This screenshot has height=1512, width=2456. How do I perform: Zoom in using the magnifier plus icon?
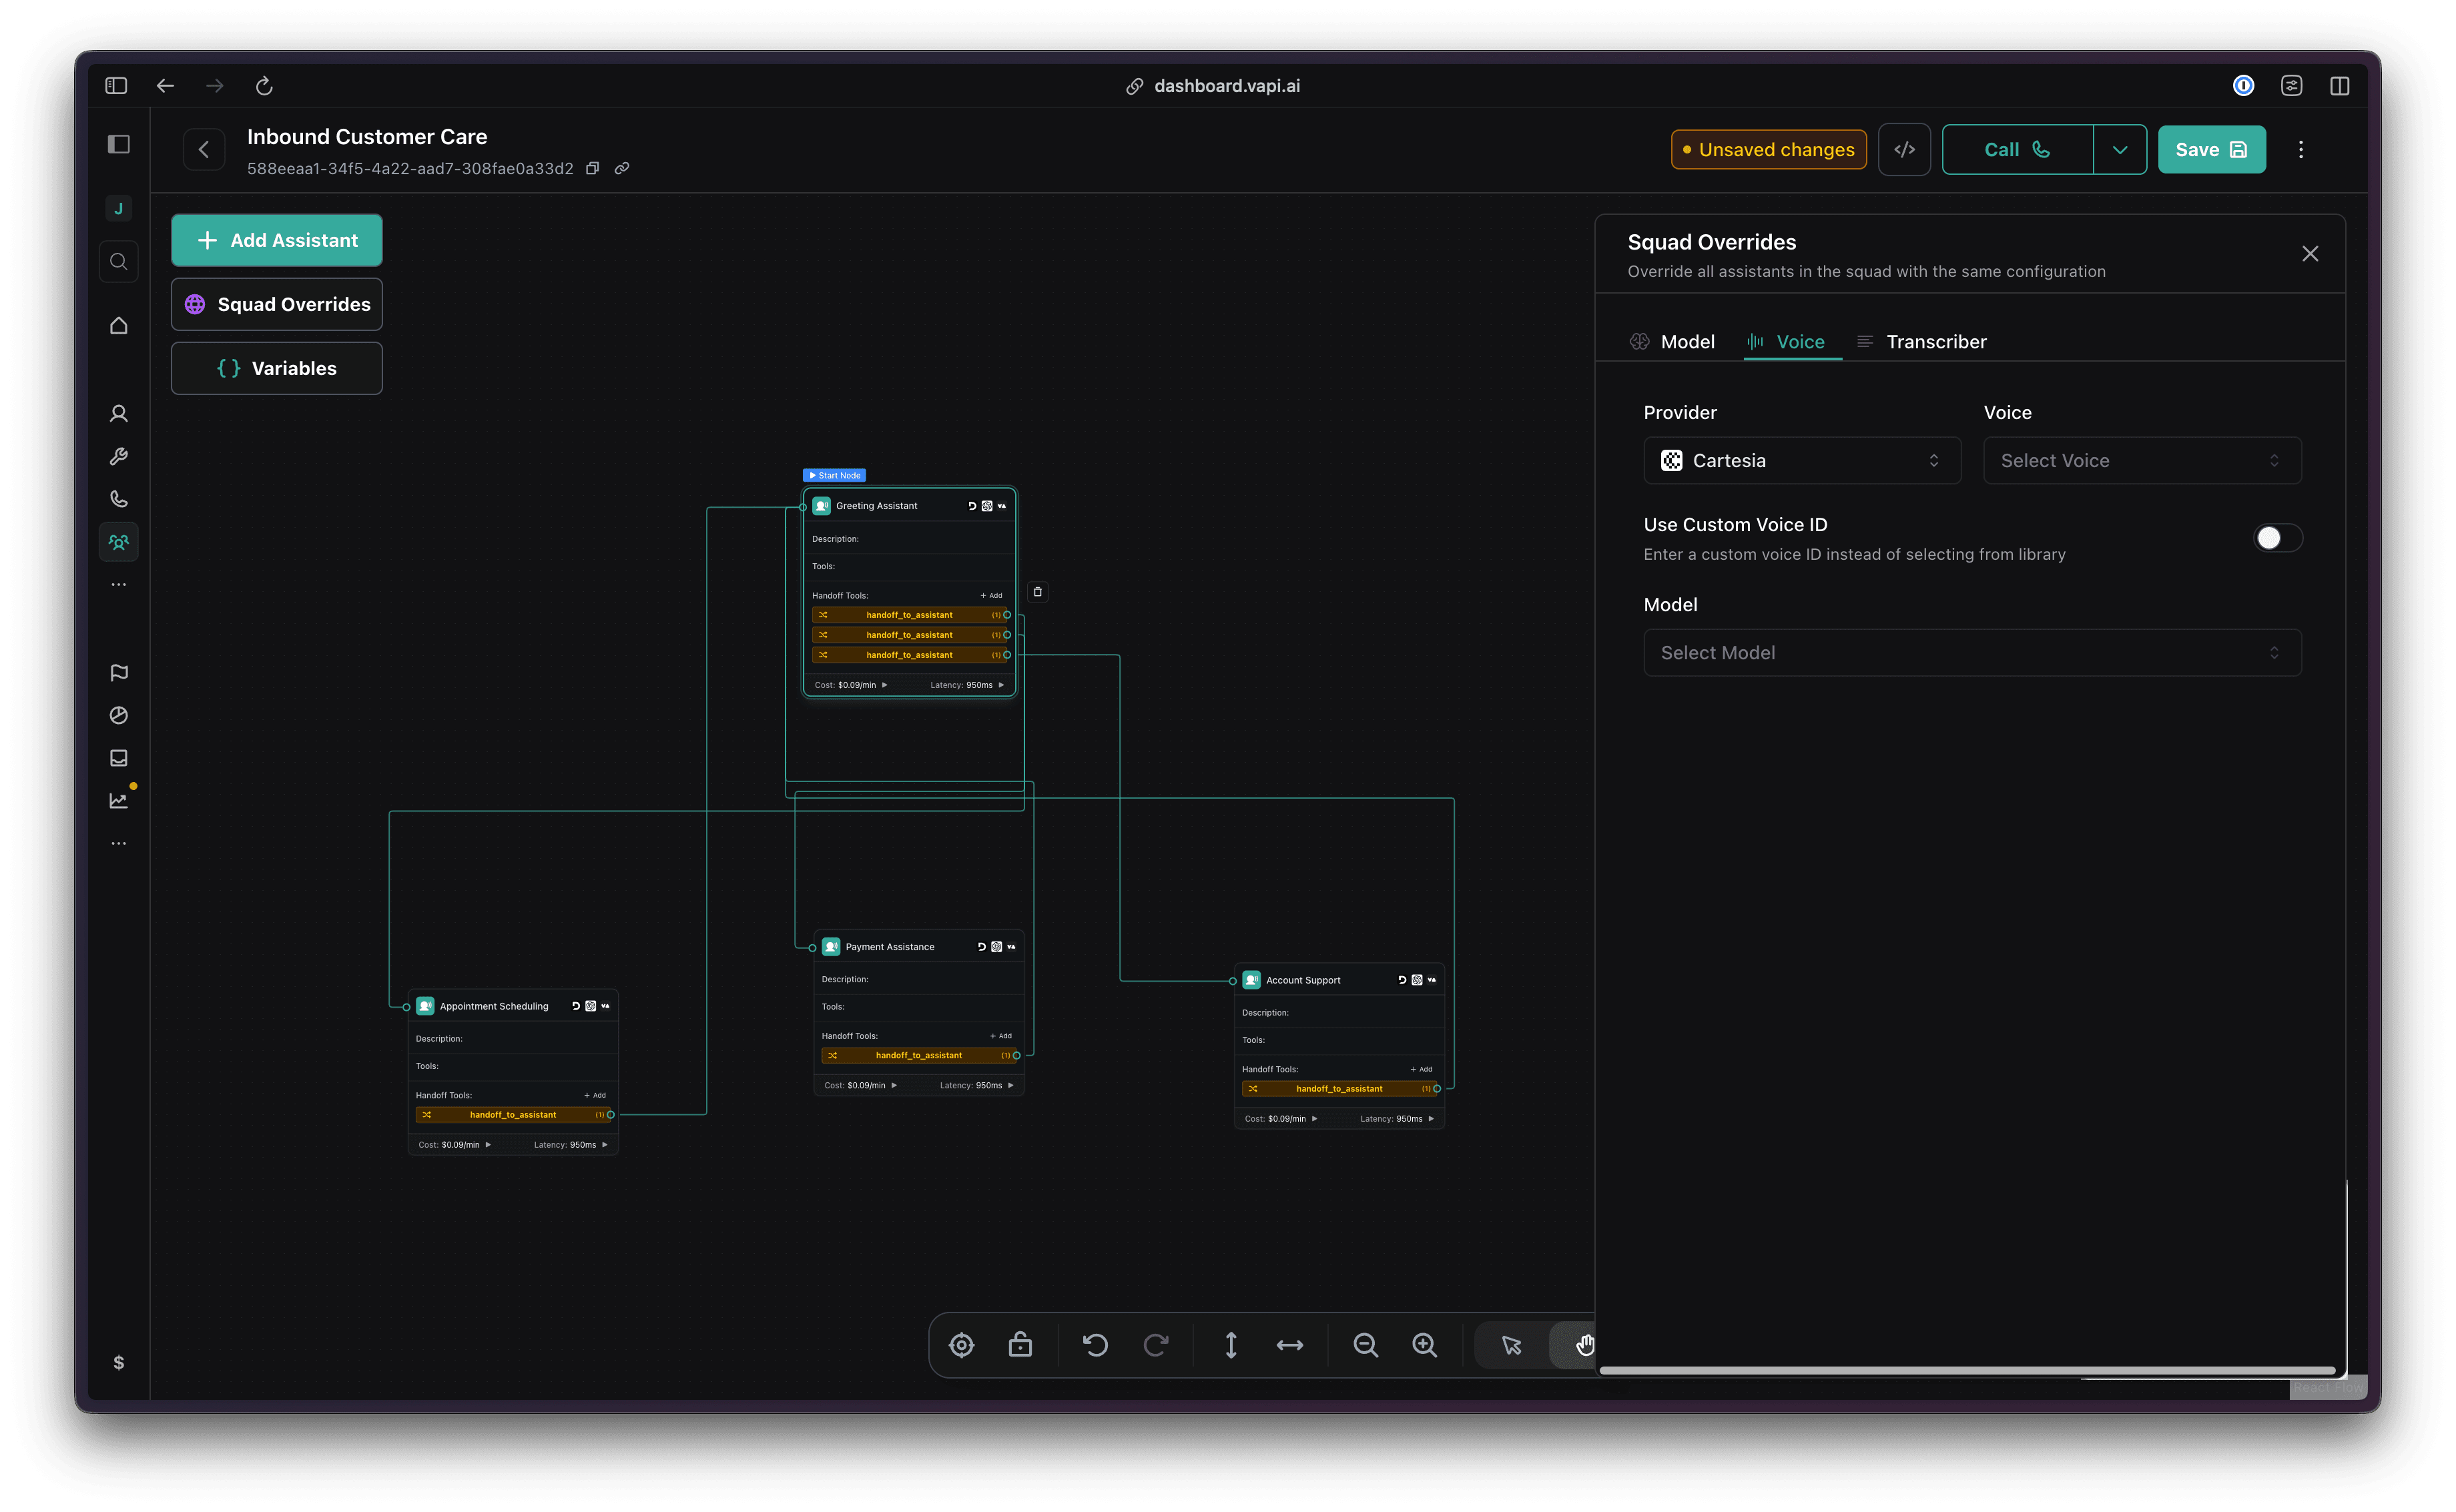1424,1345
